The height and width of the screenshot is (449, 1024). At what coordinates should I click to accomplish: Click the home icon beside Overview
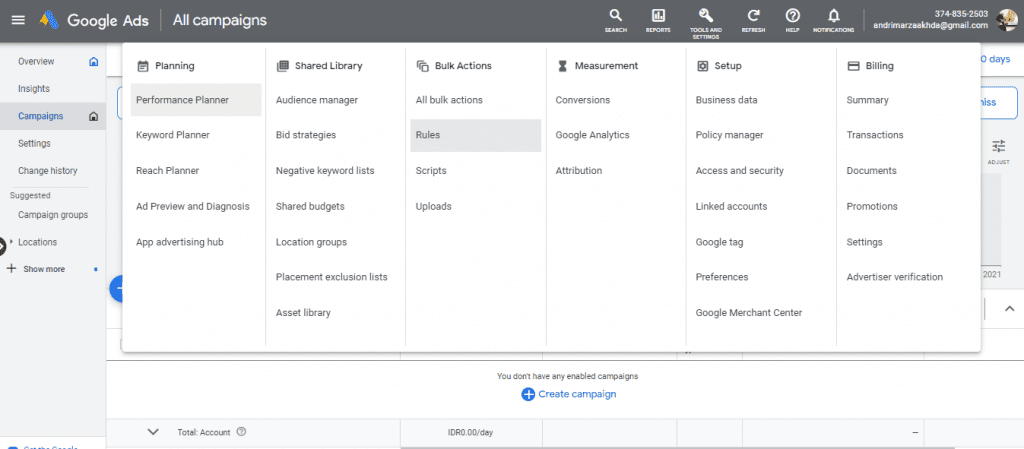93,61
